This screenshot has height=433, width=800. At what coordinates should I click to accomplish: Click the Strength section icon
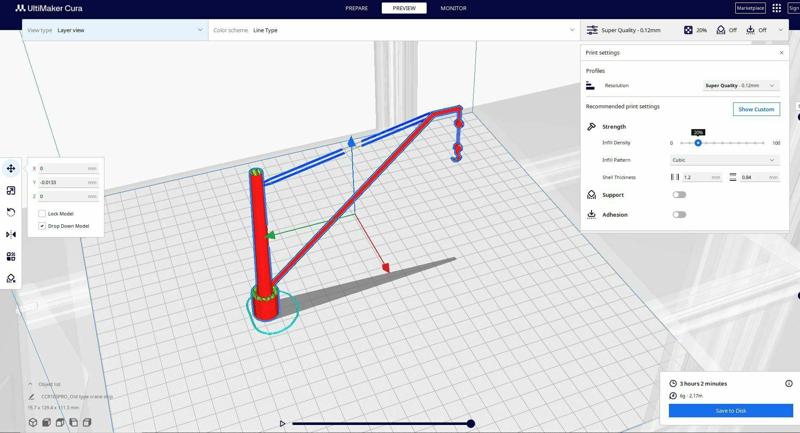[591, 126]
